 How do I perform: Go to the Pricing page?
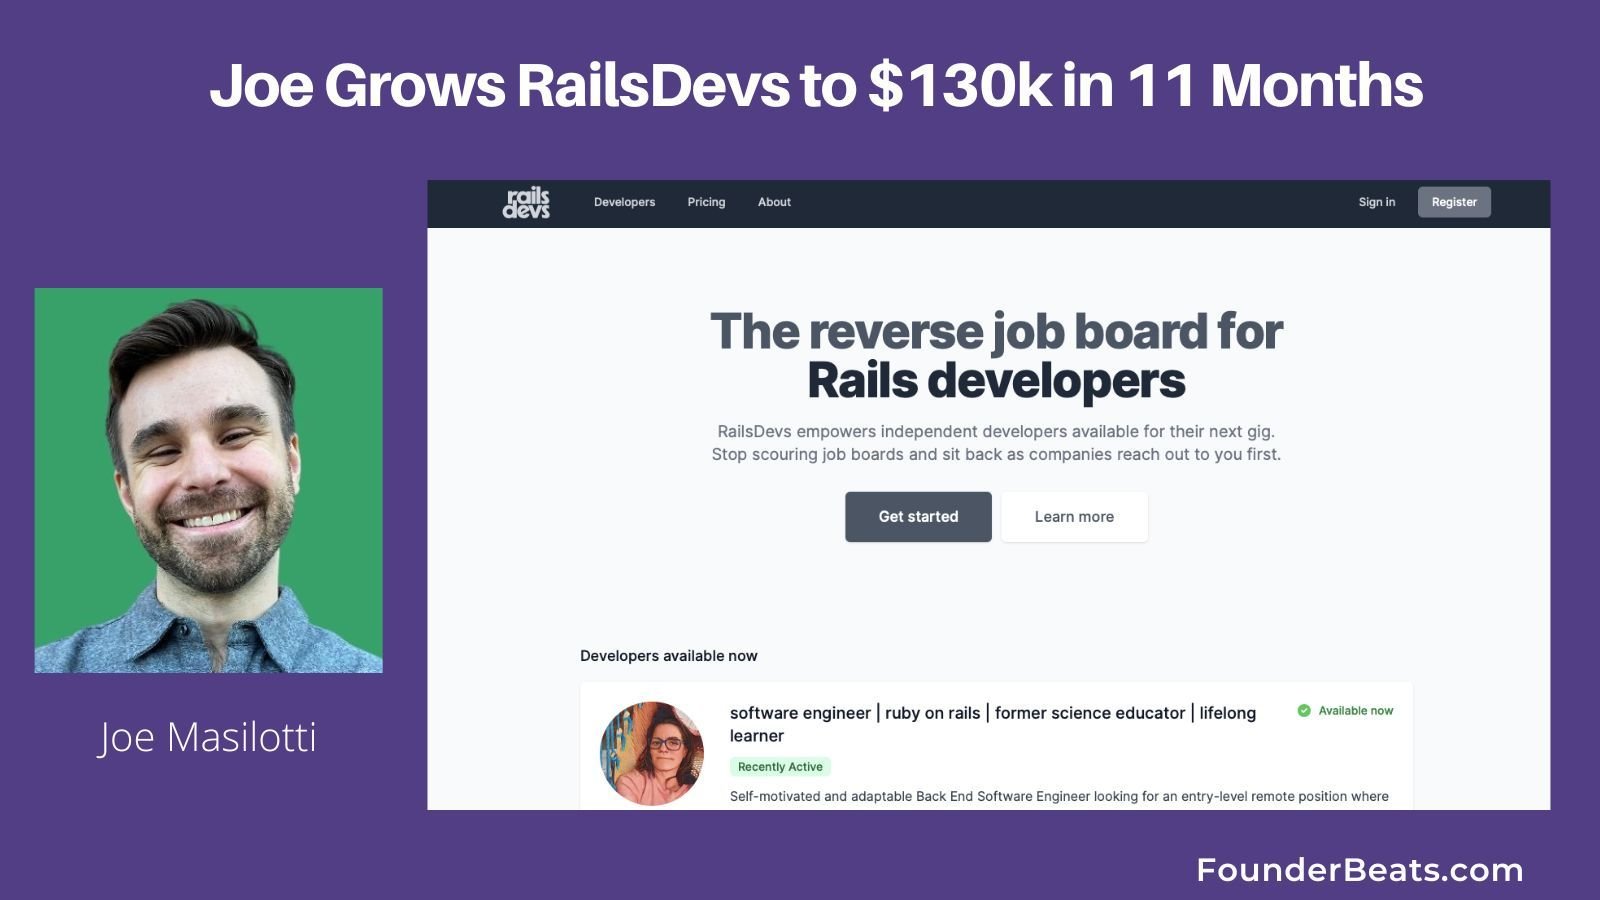706,202
